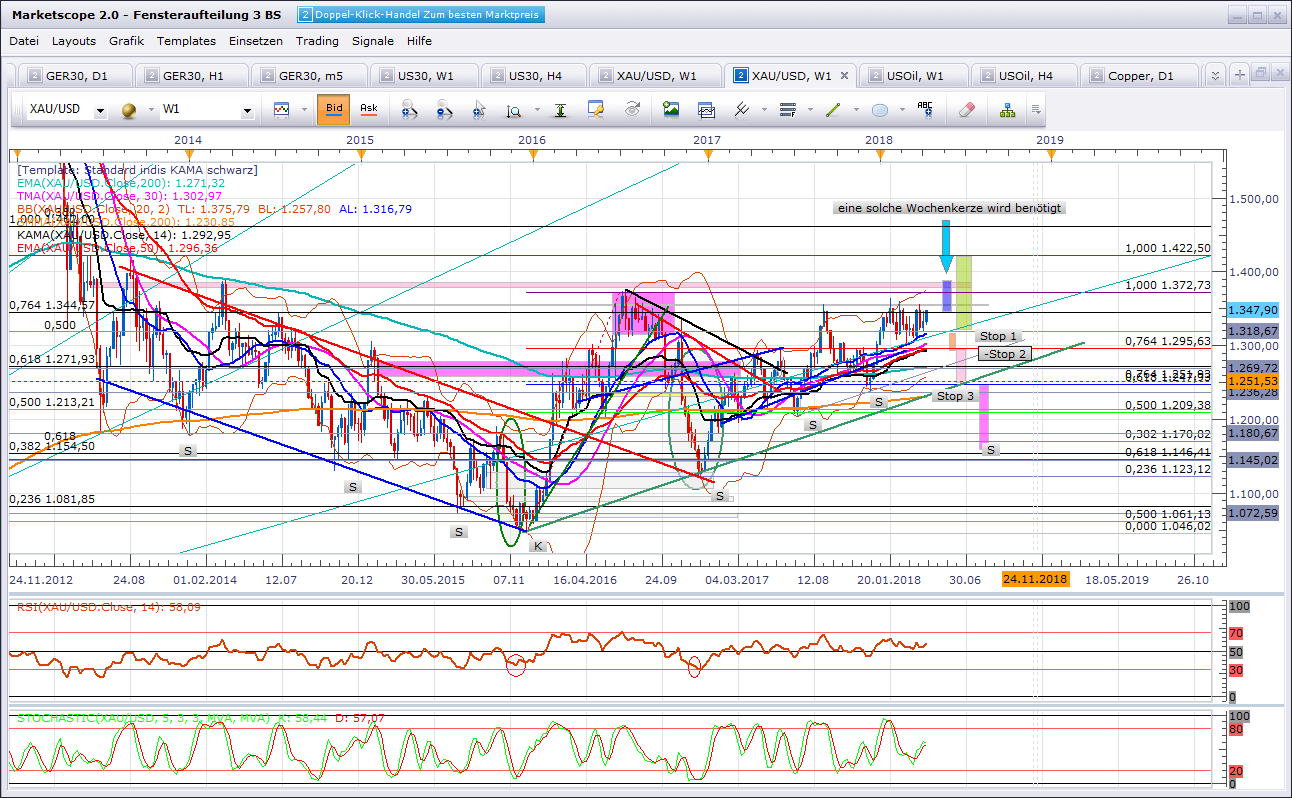Open the Trading menu
The width and height of the screenshot is (1292, 798).
pos(317,41)
